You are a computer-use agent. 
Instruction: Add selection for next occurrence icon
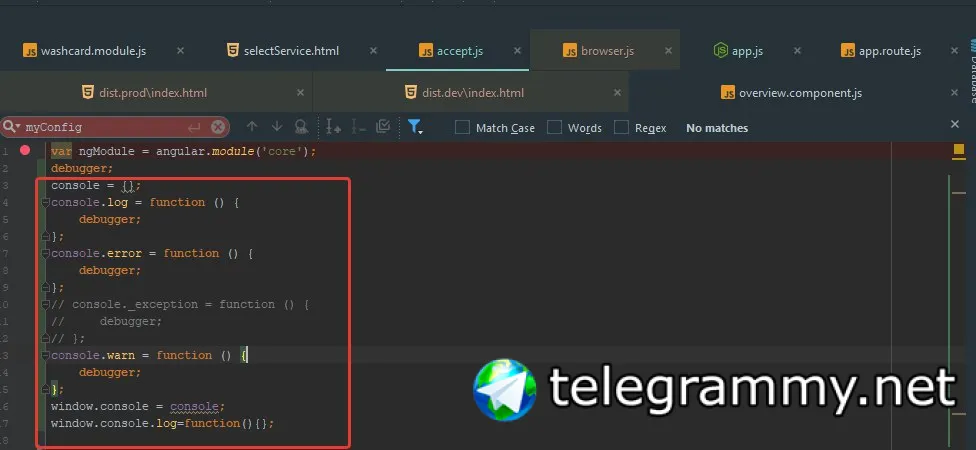coord(334,127)
